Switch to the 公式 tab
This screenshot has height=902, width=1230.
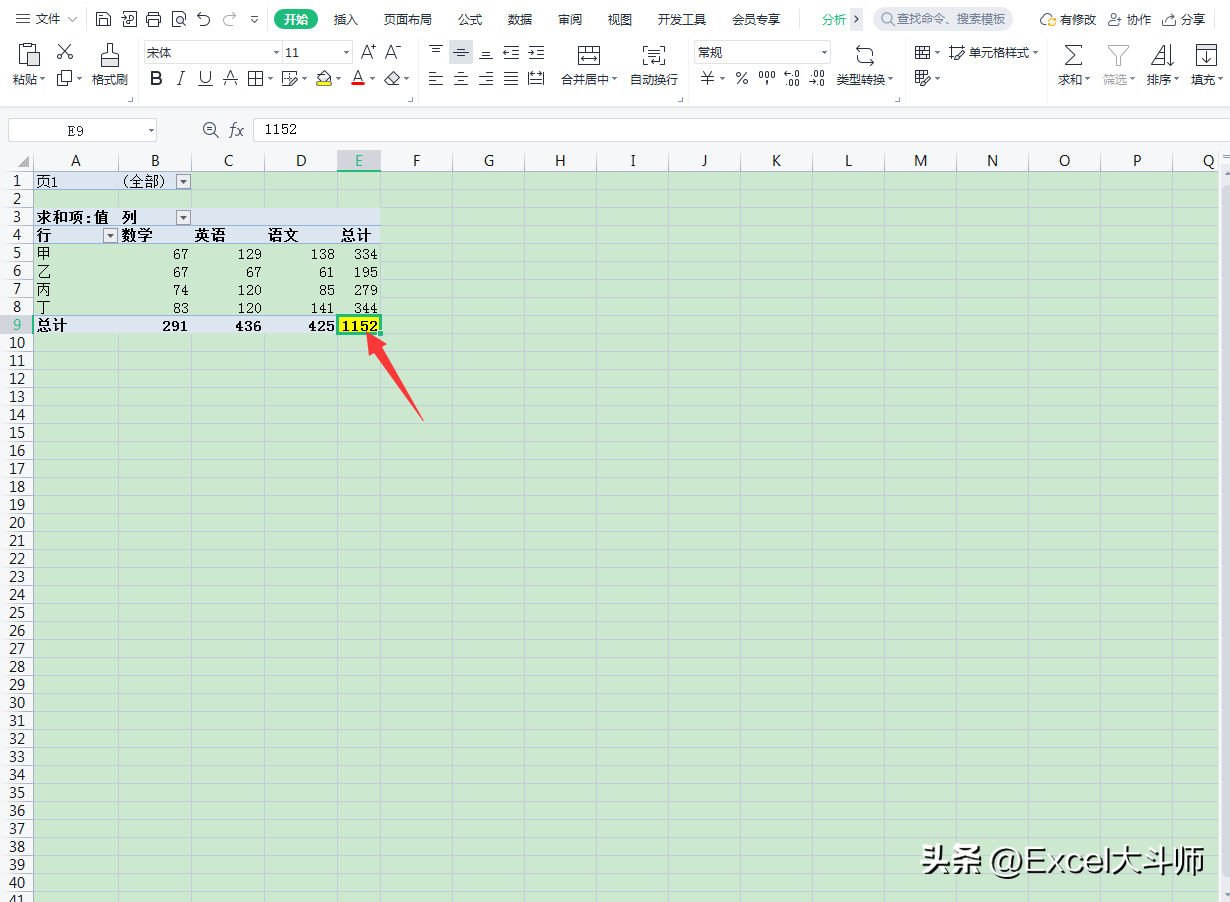(x=470, y=19)
